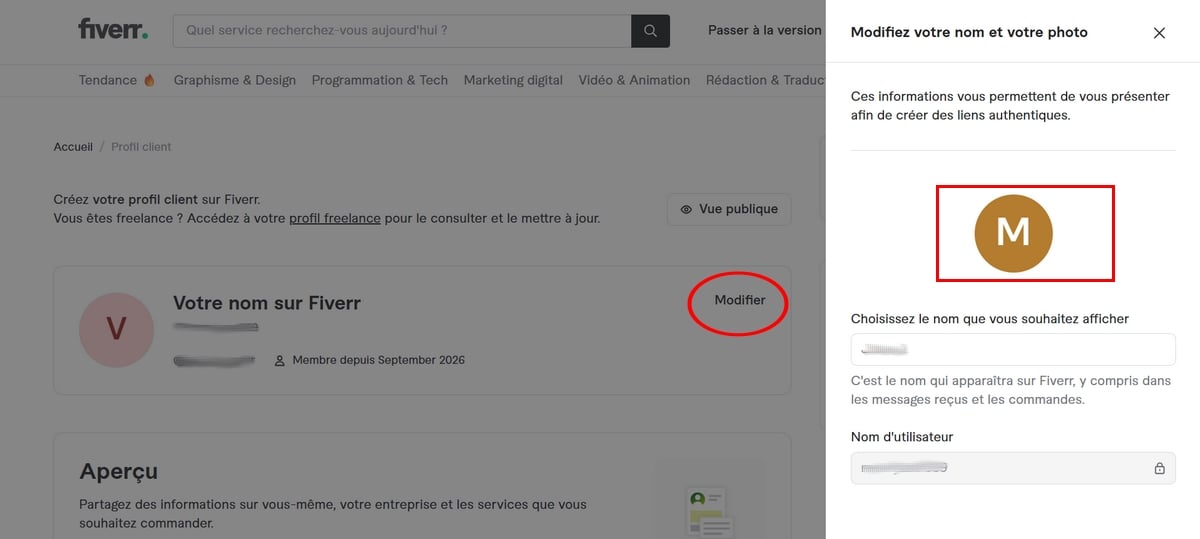The image size is (1200, 539).
Task: Open Vidéo & Animation category
Action: tap(634, 80)
